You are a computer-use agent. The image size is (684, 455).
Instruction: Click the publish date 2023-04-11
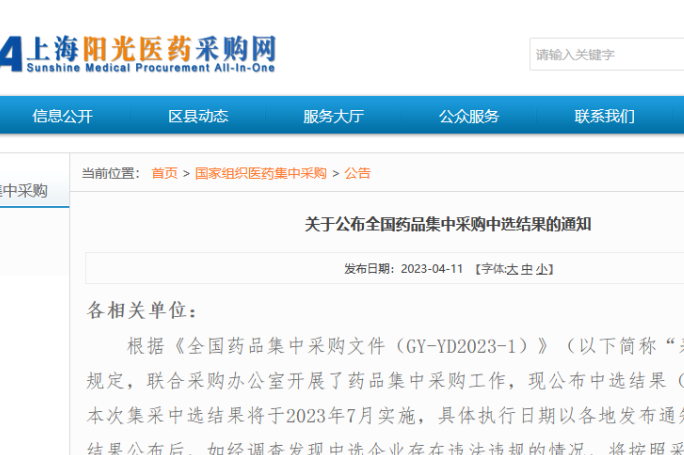(432, 269)
